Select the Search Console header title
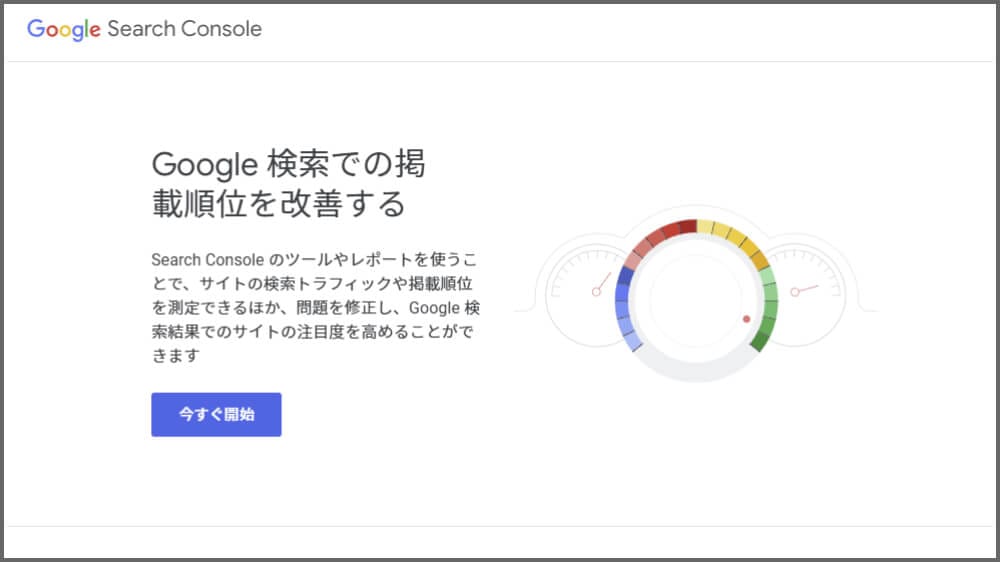This screenshot has width=1000, height=562. 184,29
